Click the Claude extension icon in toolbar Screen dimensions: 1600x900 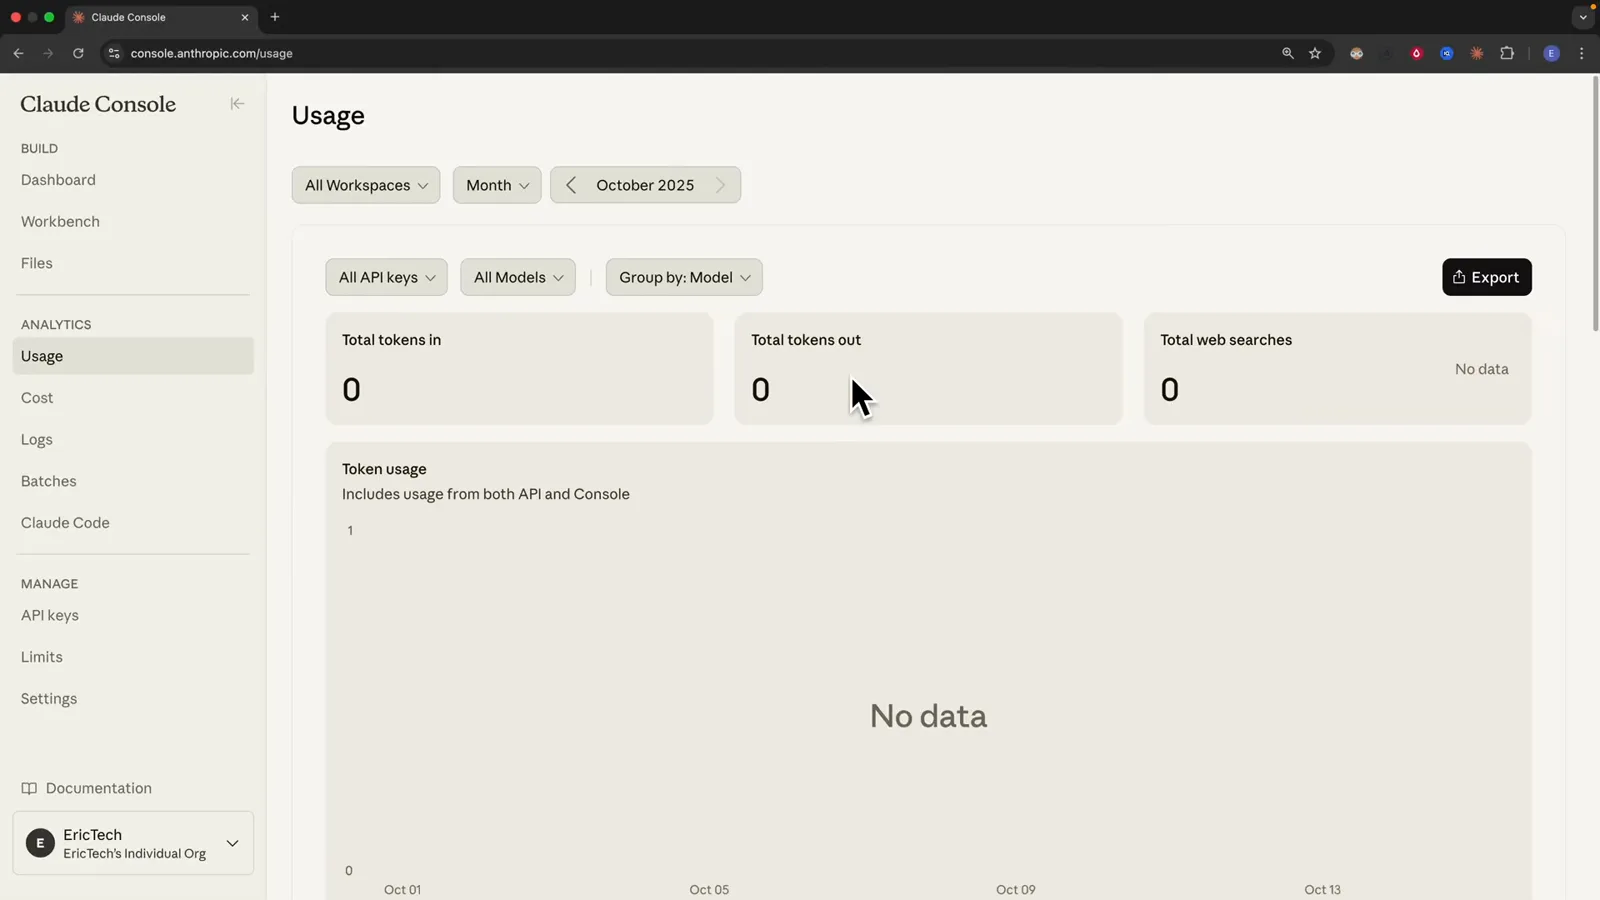(1477, 53)
